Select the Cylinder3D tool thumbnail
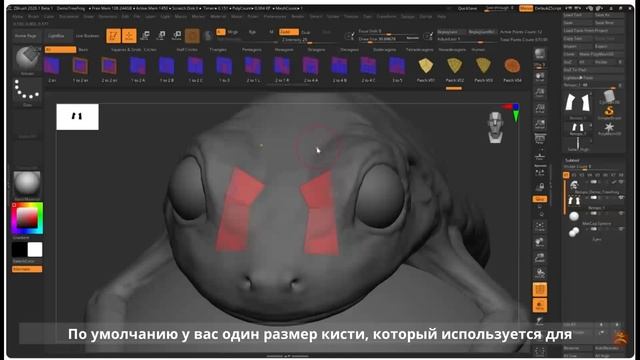The height and width of the screenshot is (360, 640). 609,97
